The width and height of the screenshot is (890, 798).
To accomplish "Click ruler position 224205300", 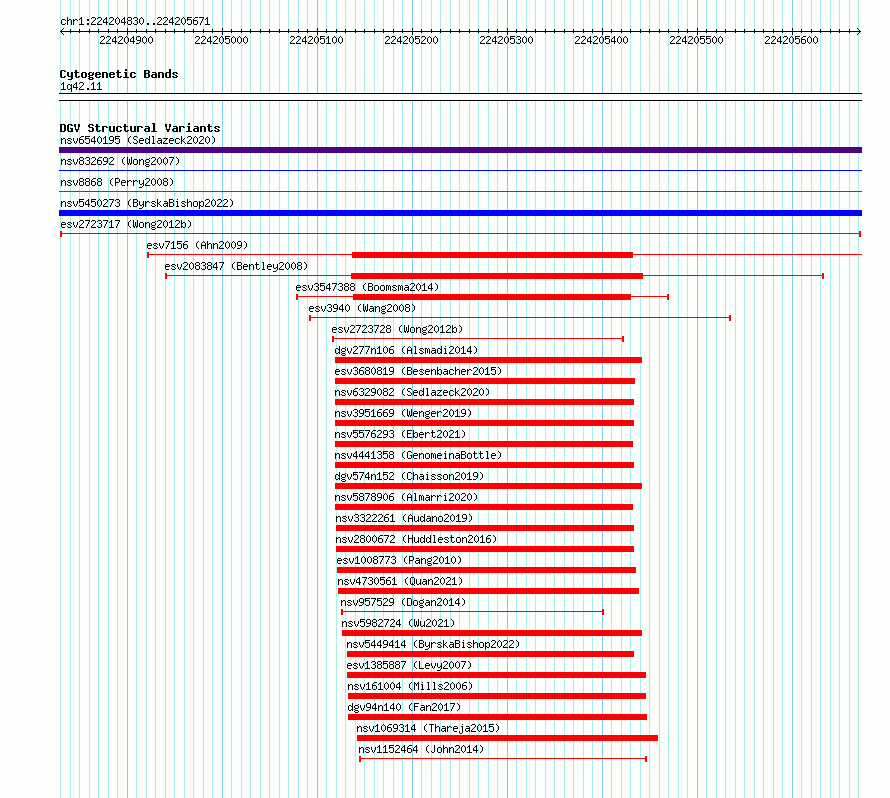I will coord(506,40).
